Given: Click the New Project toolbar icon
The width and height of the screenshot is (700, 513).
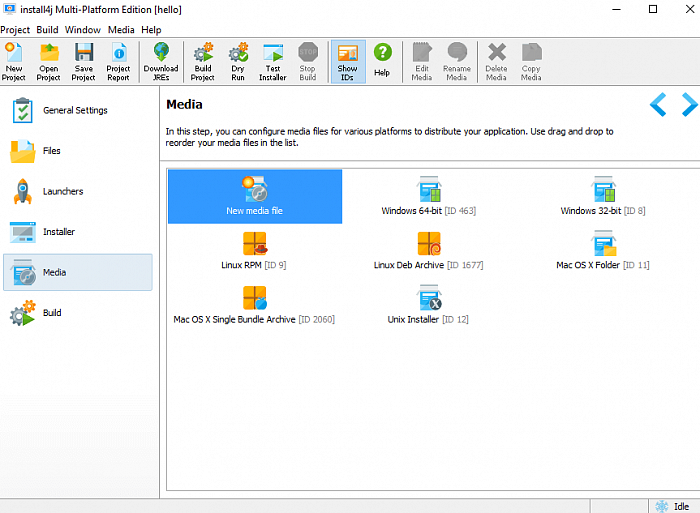Looking at the screenshot, I should click(x=14, y=62).
